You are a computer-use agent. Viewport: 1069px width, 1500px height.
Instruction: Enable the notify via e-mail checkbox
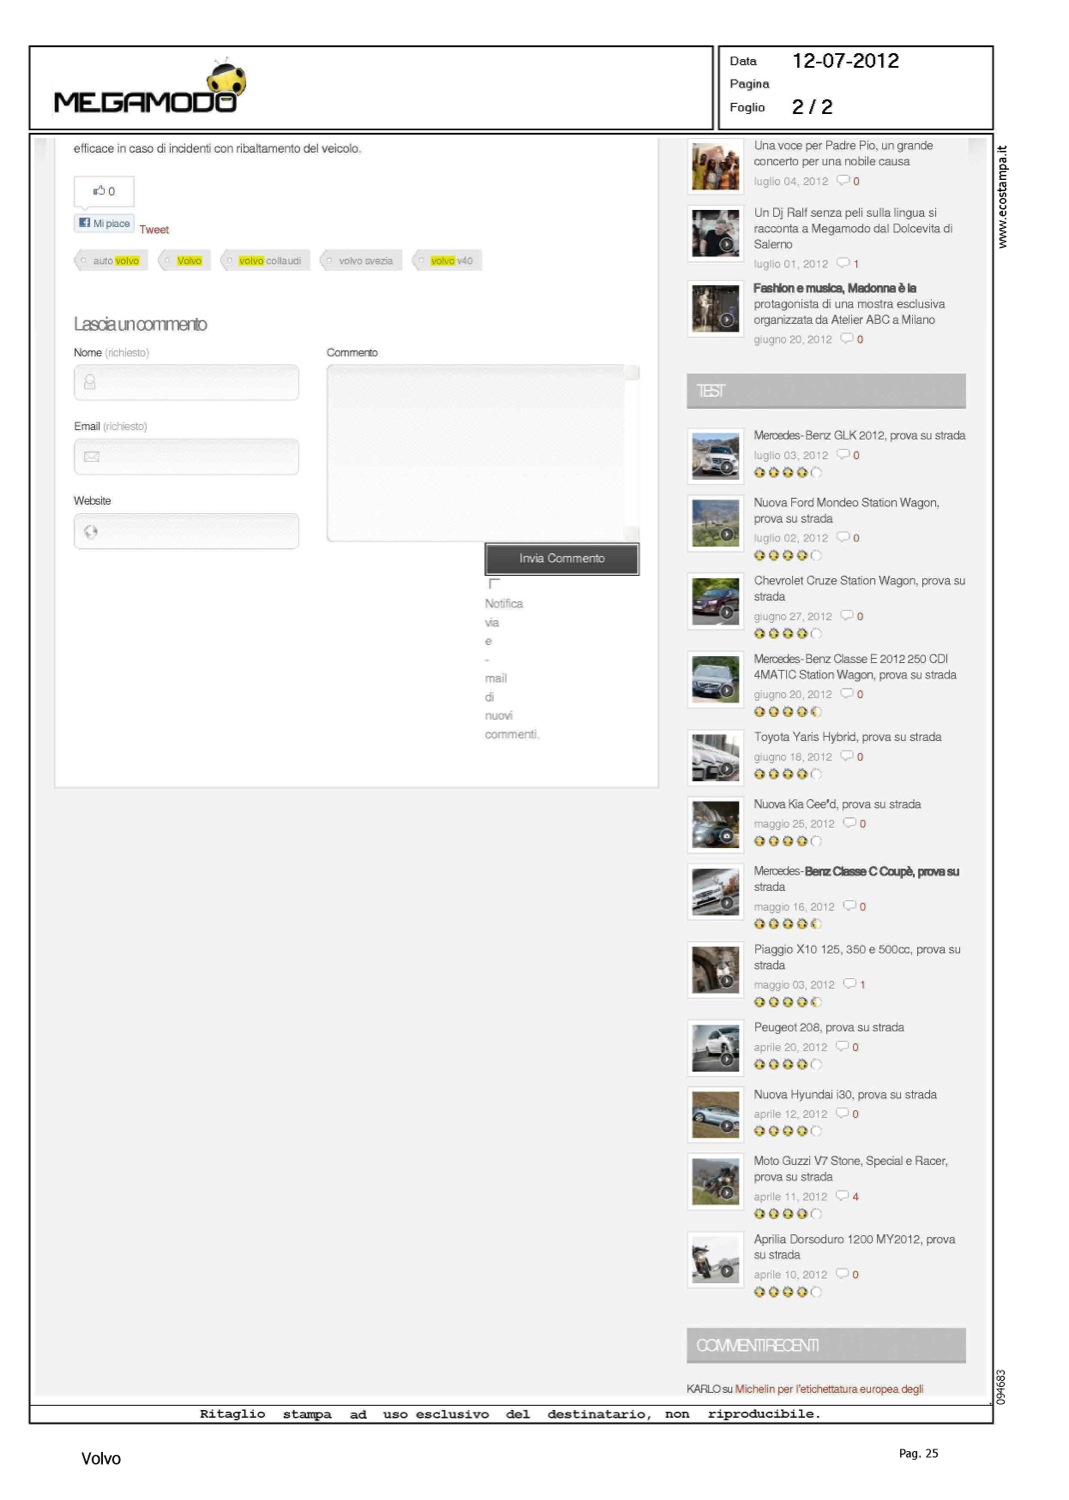coord(493,584)
